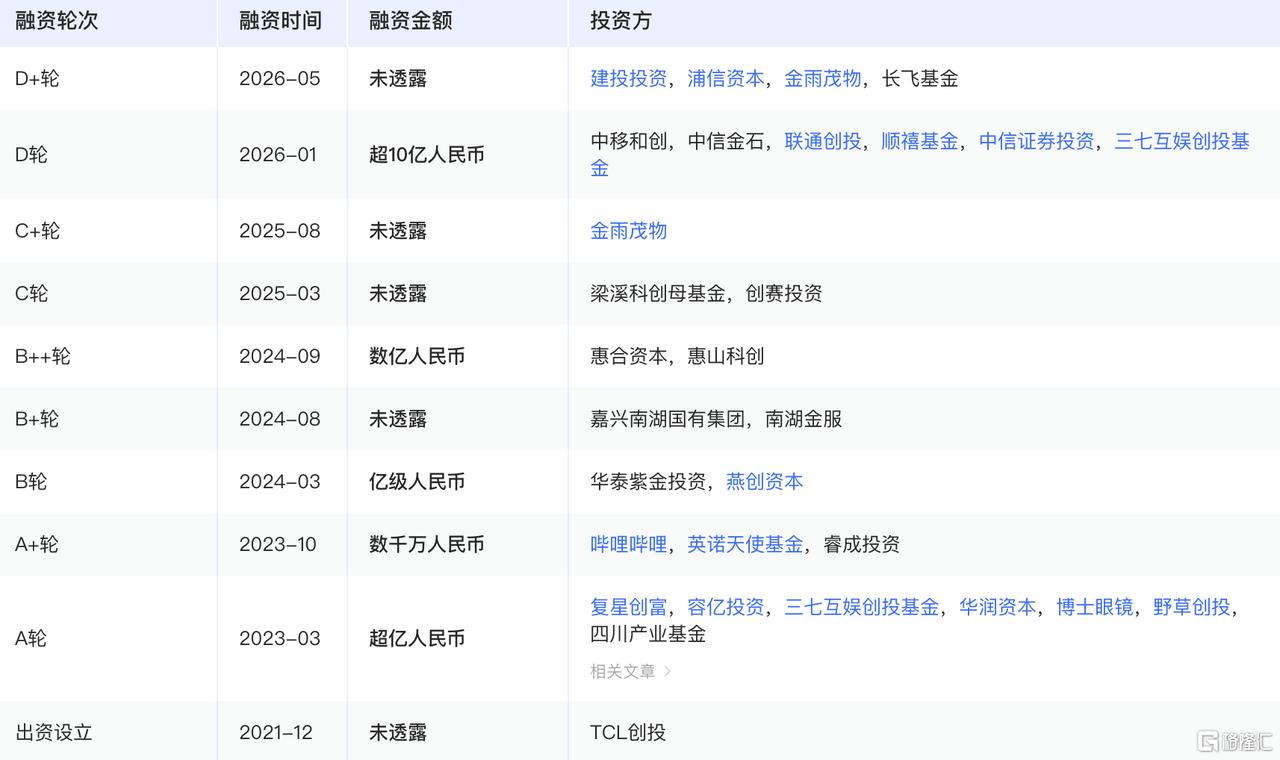Click 未透露 in the 2021-12 row

coord(398,732)
